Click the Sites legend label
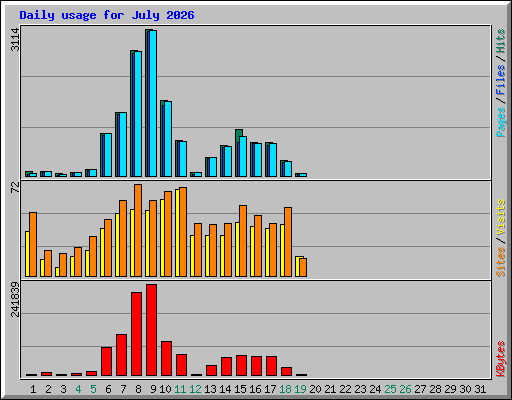 point(501,262)
